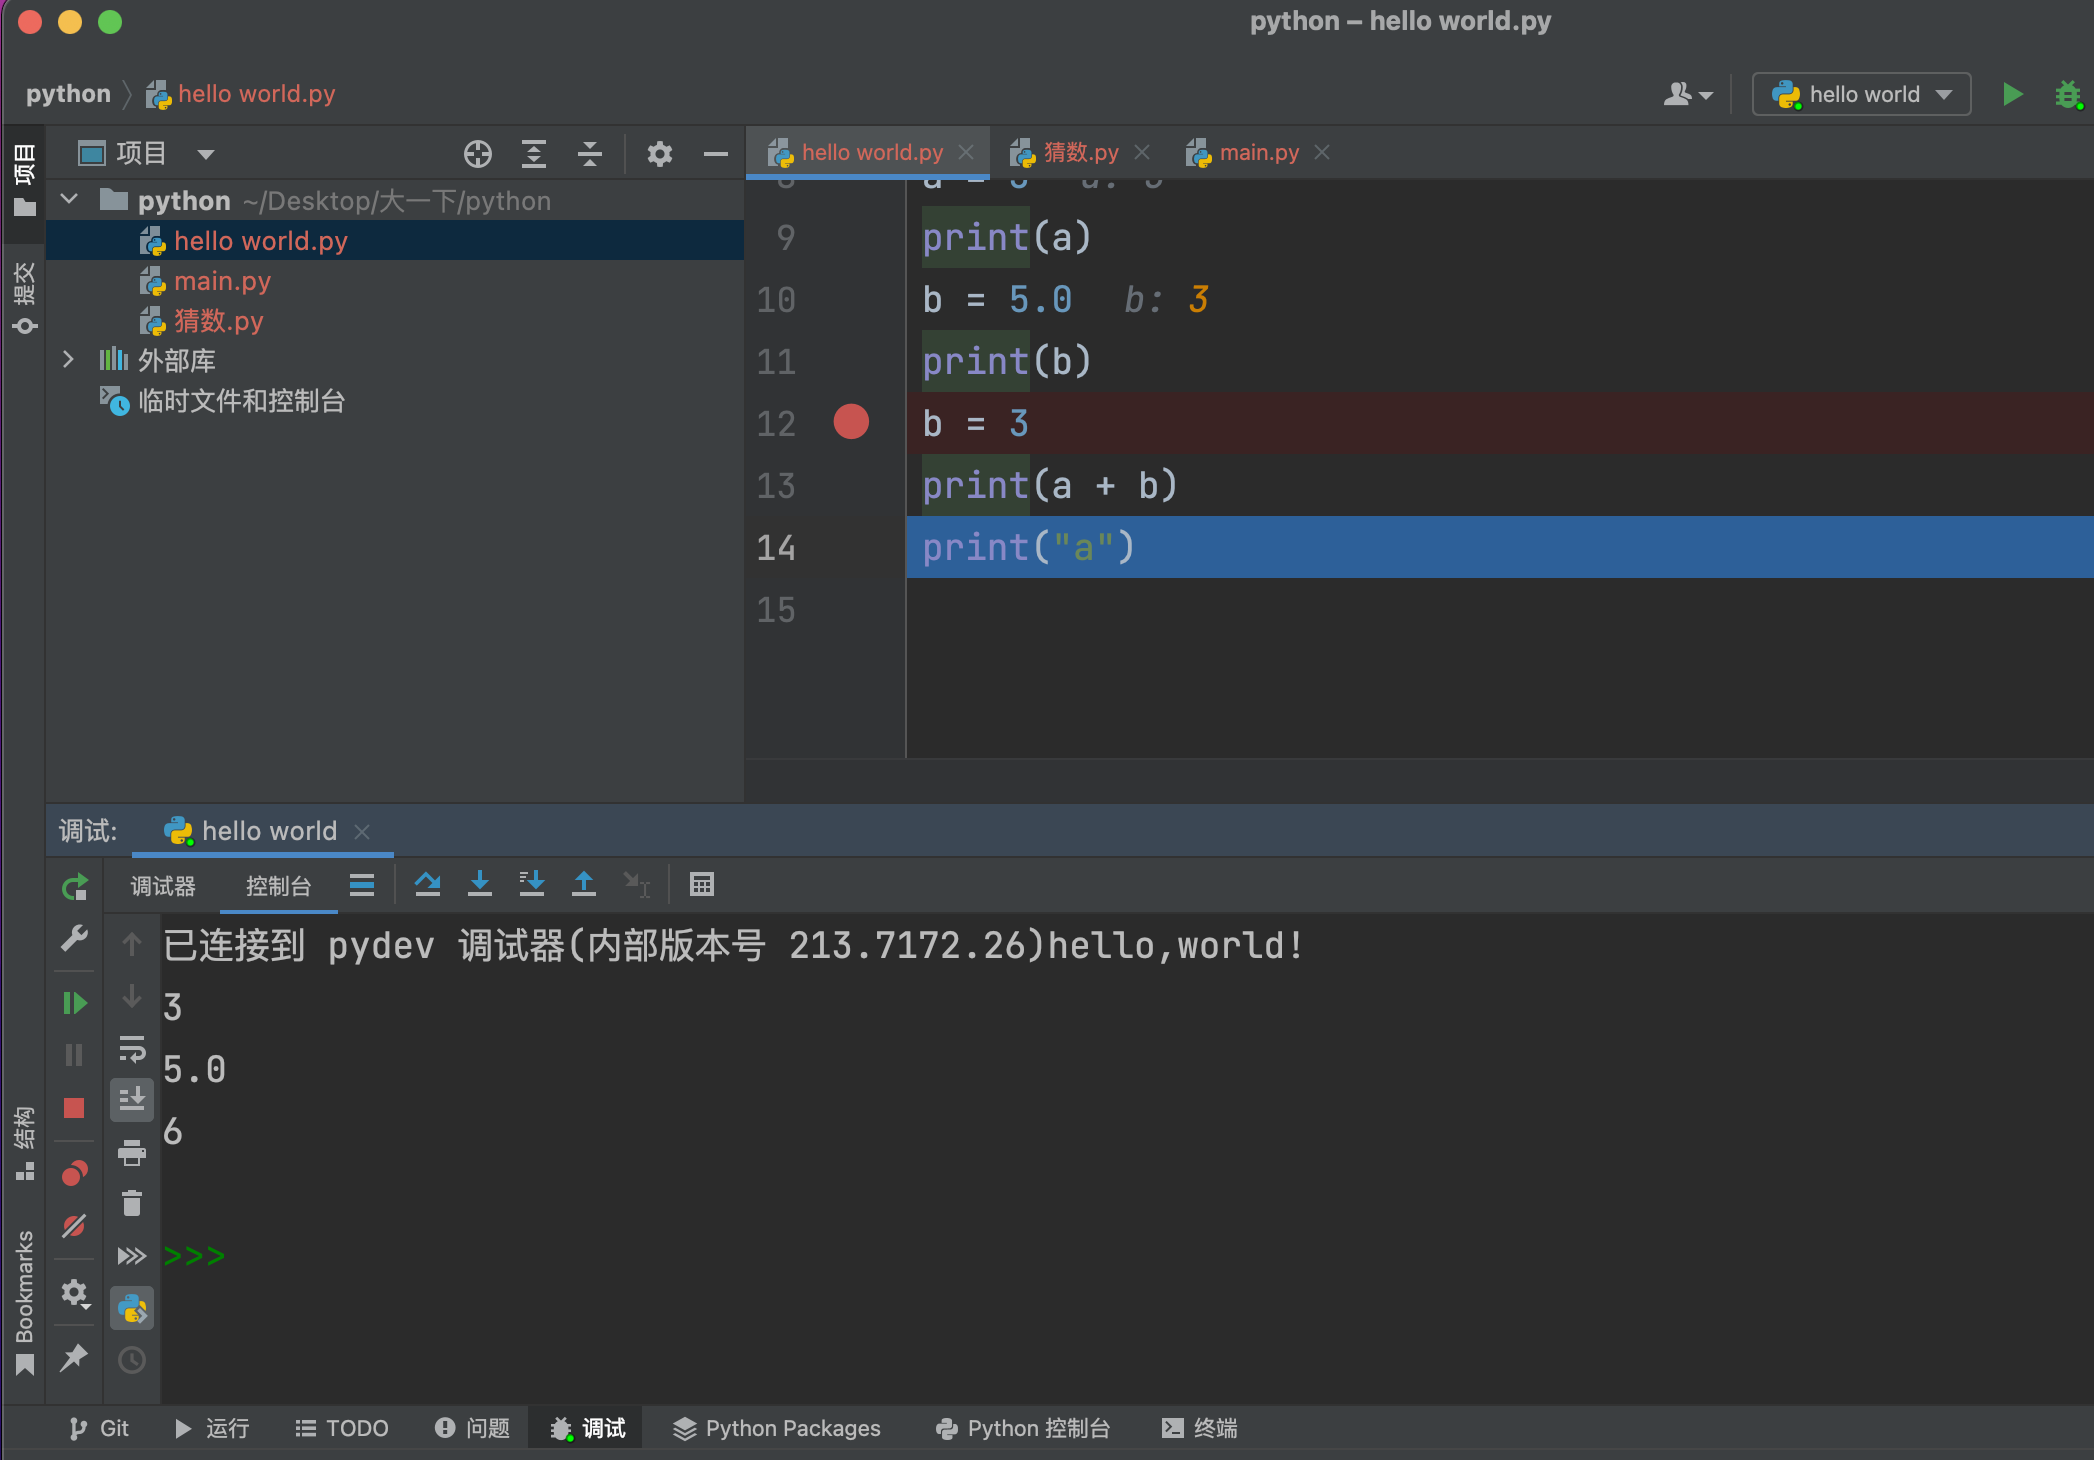This screenshot has height=1460, width=2094.
Task: Toggle soft-wrap in console
Action: coord(132,1049)
